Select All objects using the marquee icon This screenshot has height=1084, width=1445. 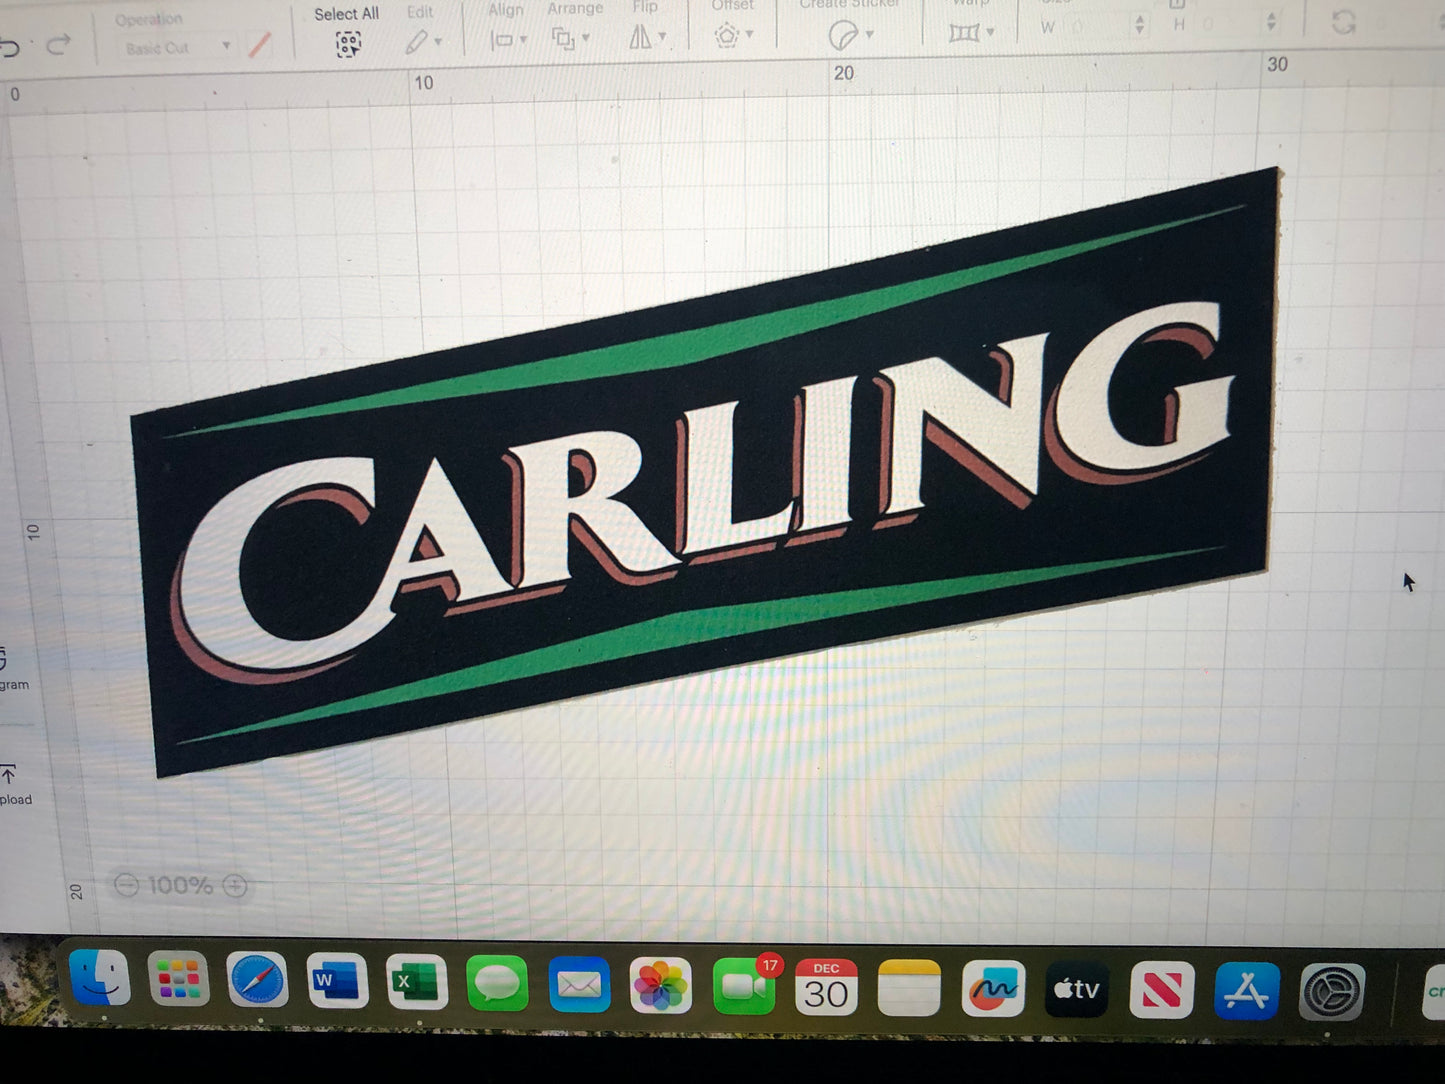[348, 45]
